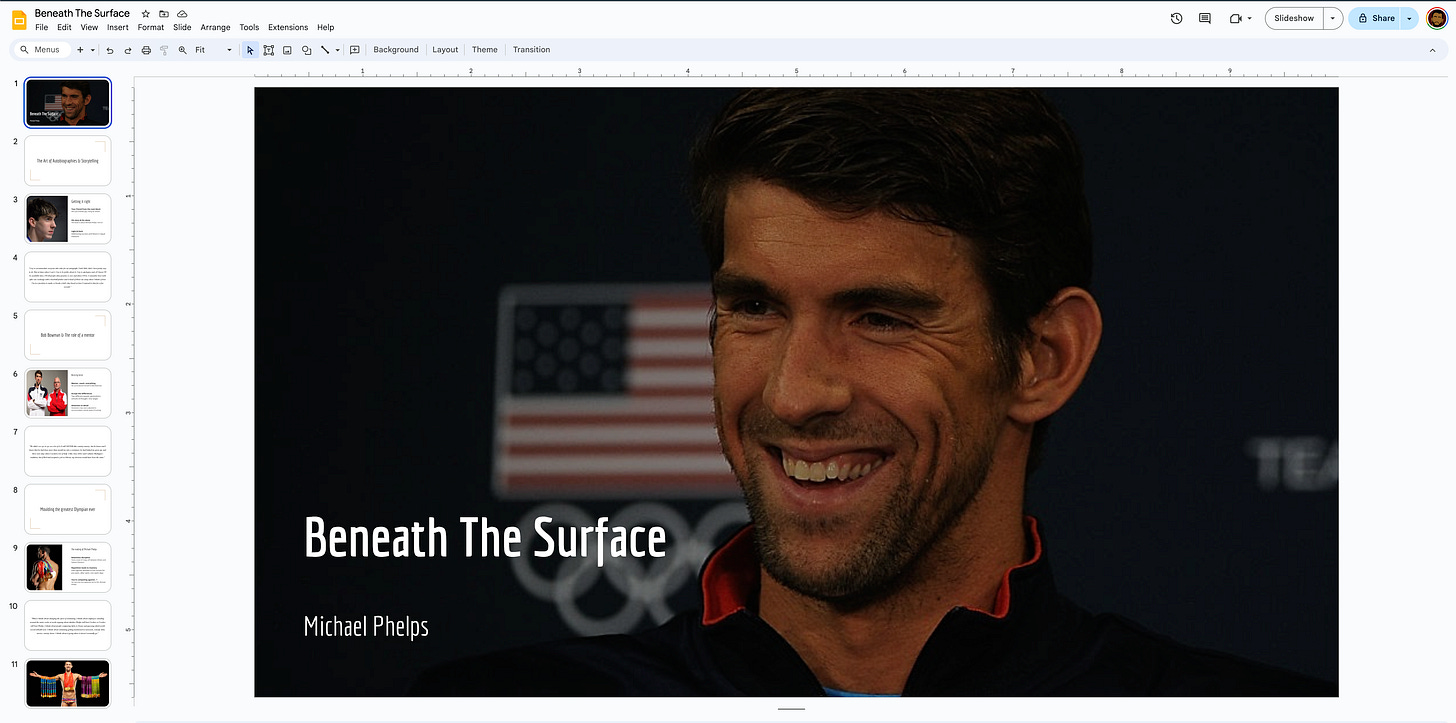Screen dimensions: 1456x723
Task: Click the Transition button
Action: pyautogui.click(x=532, y=50)
